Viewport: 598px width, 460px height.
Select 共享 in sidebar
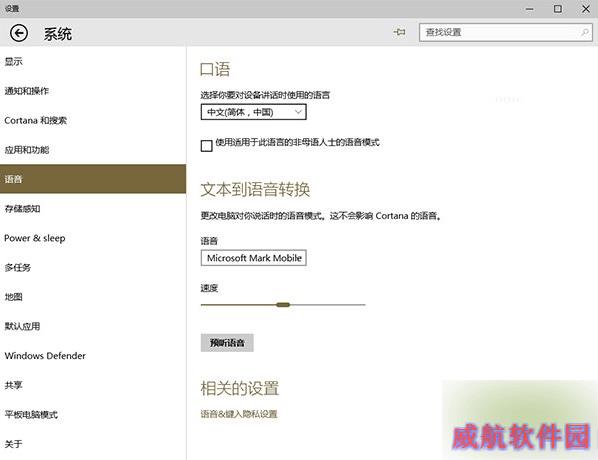point(93,385)
